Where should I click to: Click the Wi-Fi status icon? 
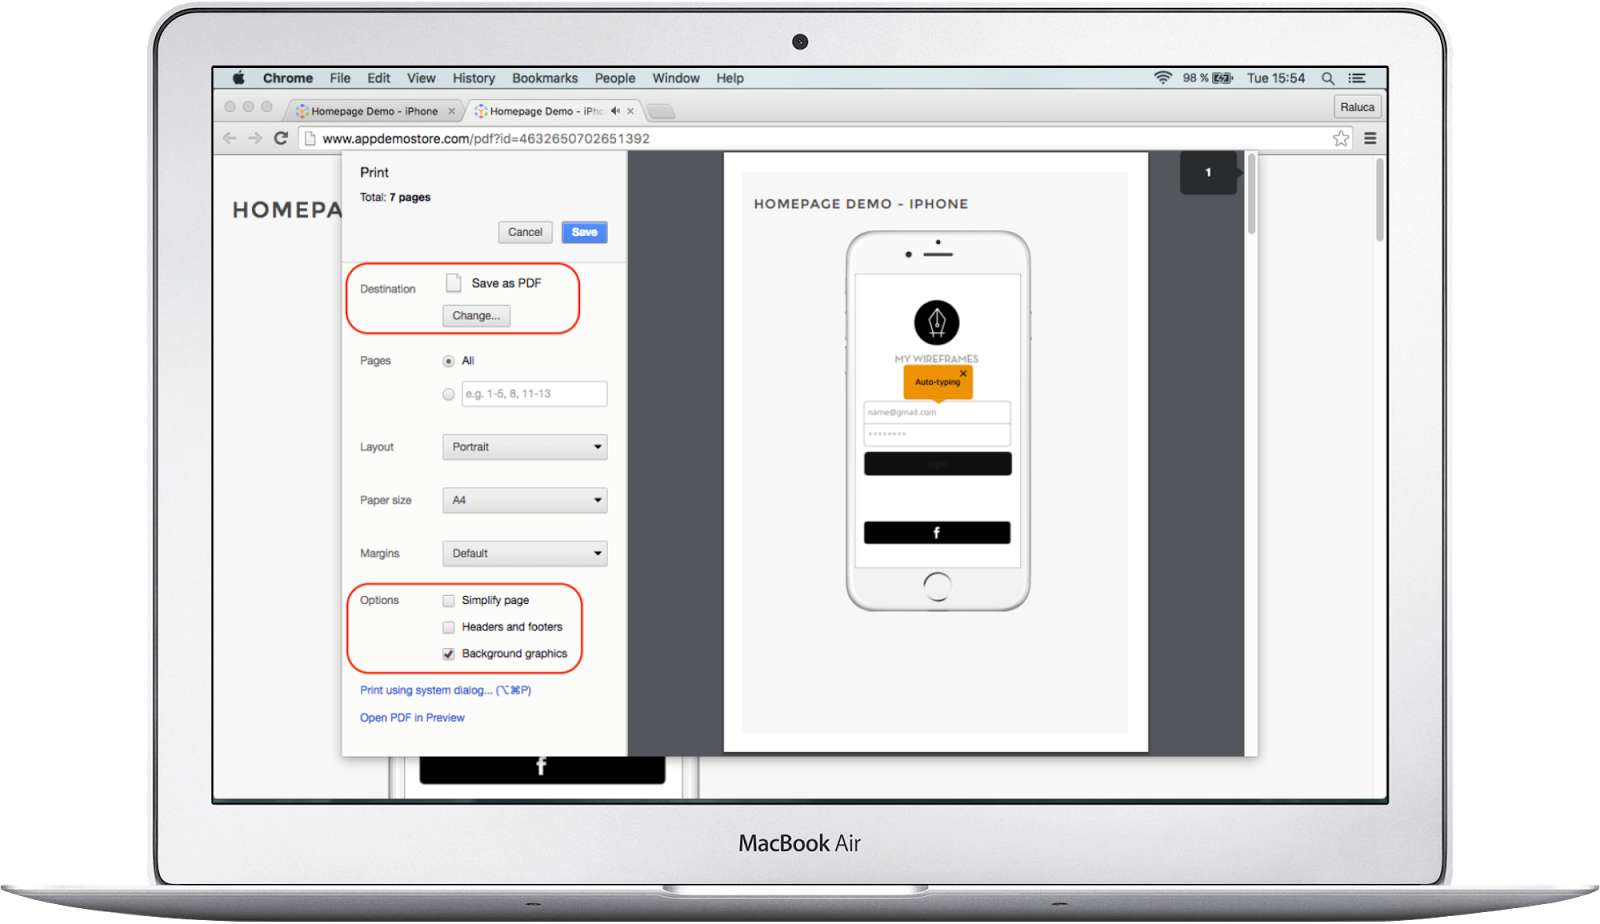coord(1162,77)
